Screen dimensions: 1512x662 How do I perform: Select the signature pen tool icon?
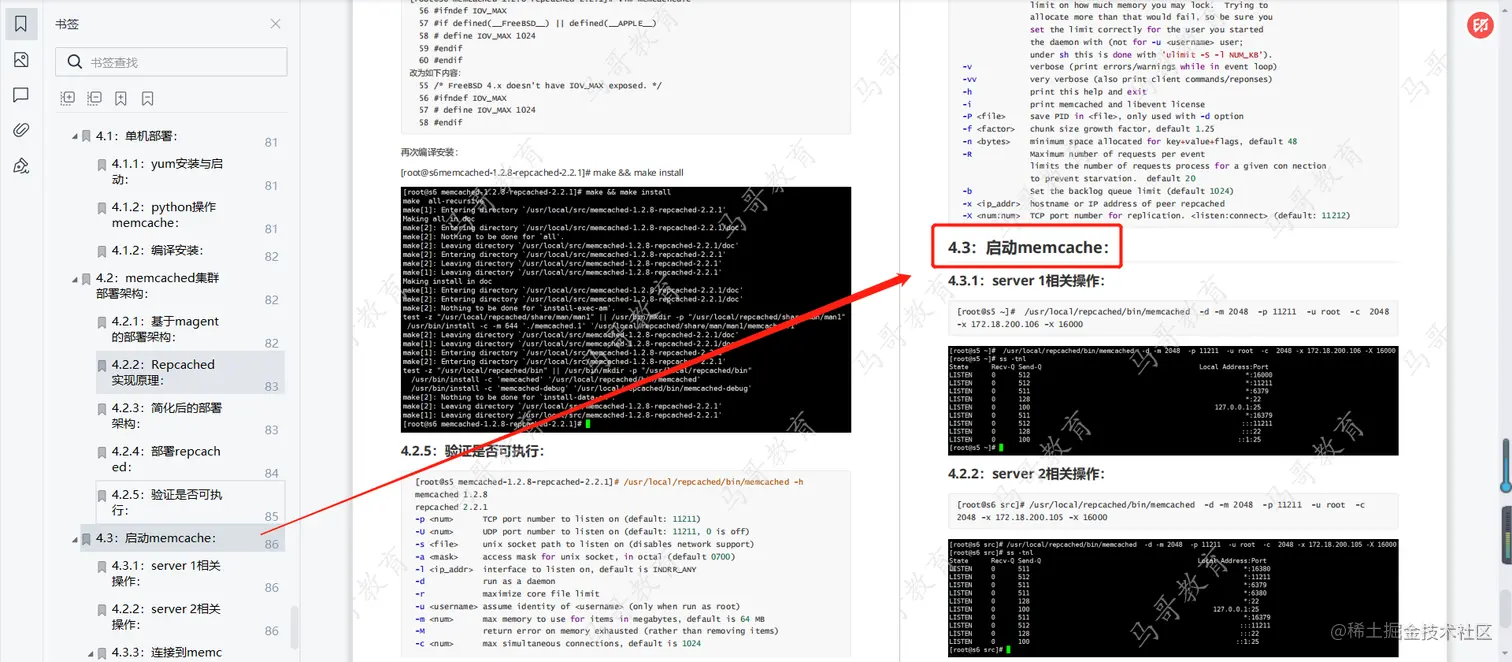[x=21, y=166]
